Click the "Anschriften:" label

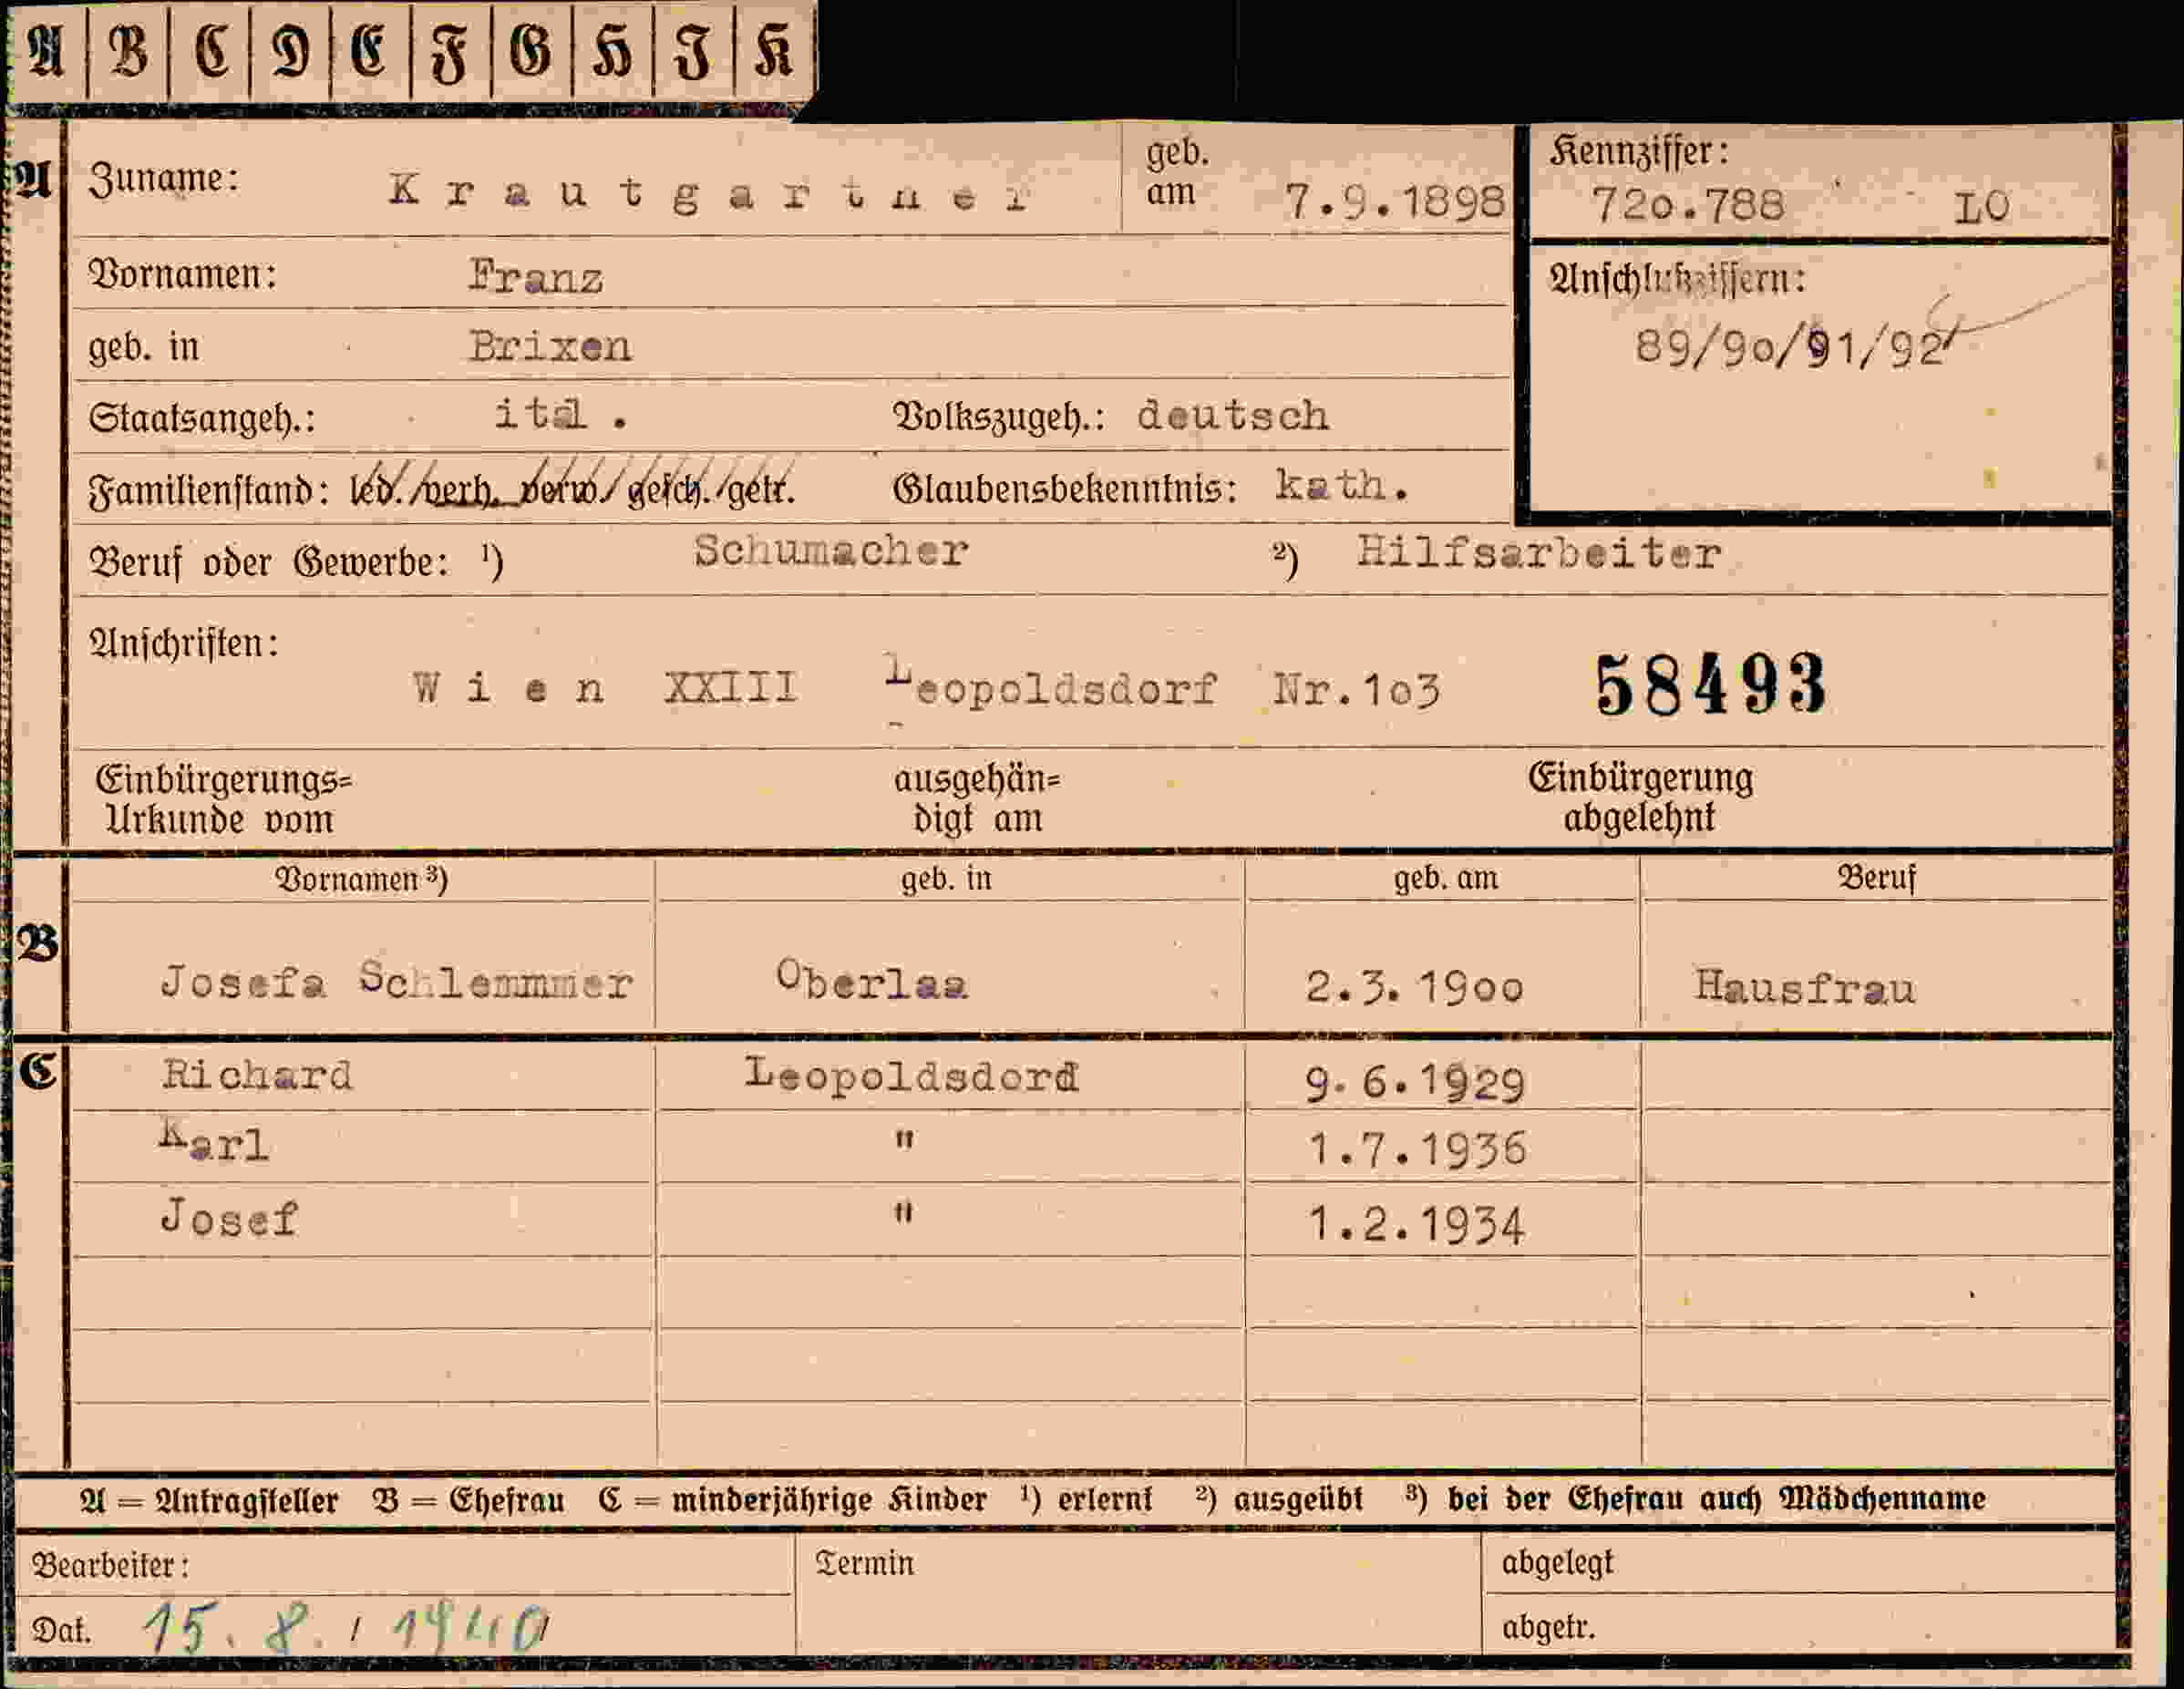[x=184, y=644]
